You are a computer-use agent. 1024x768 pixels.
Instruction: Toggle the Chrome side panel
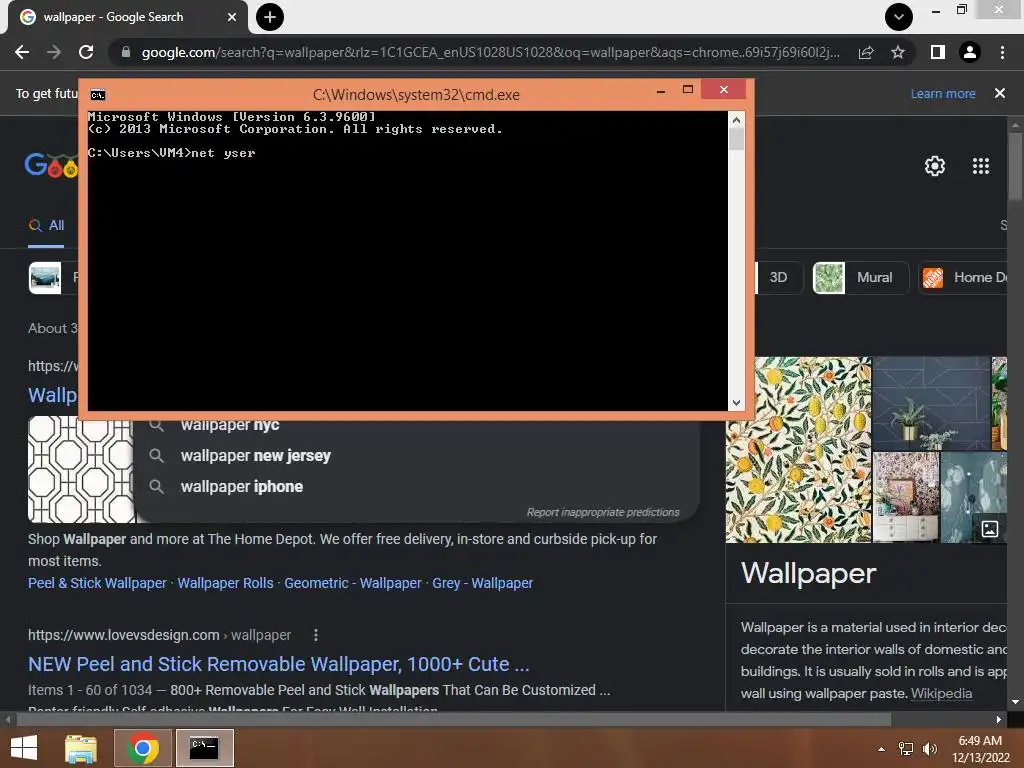[x=938, y=52]
